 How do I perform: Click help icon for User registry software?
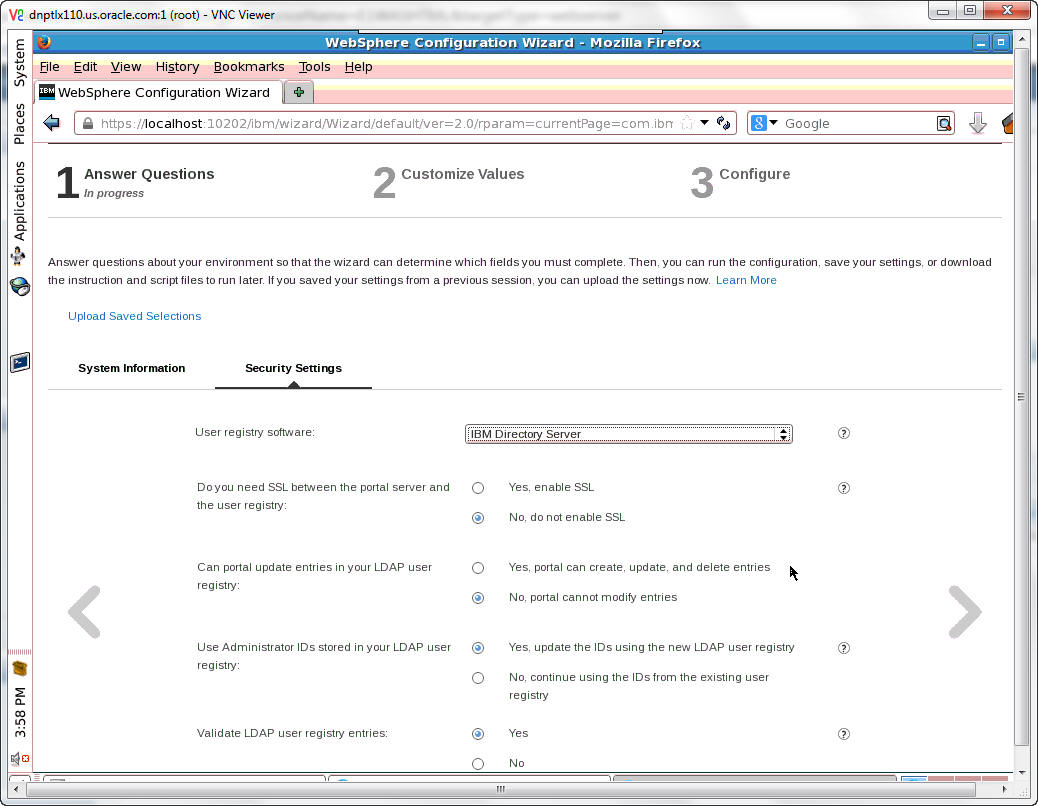point(843,433)
